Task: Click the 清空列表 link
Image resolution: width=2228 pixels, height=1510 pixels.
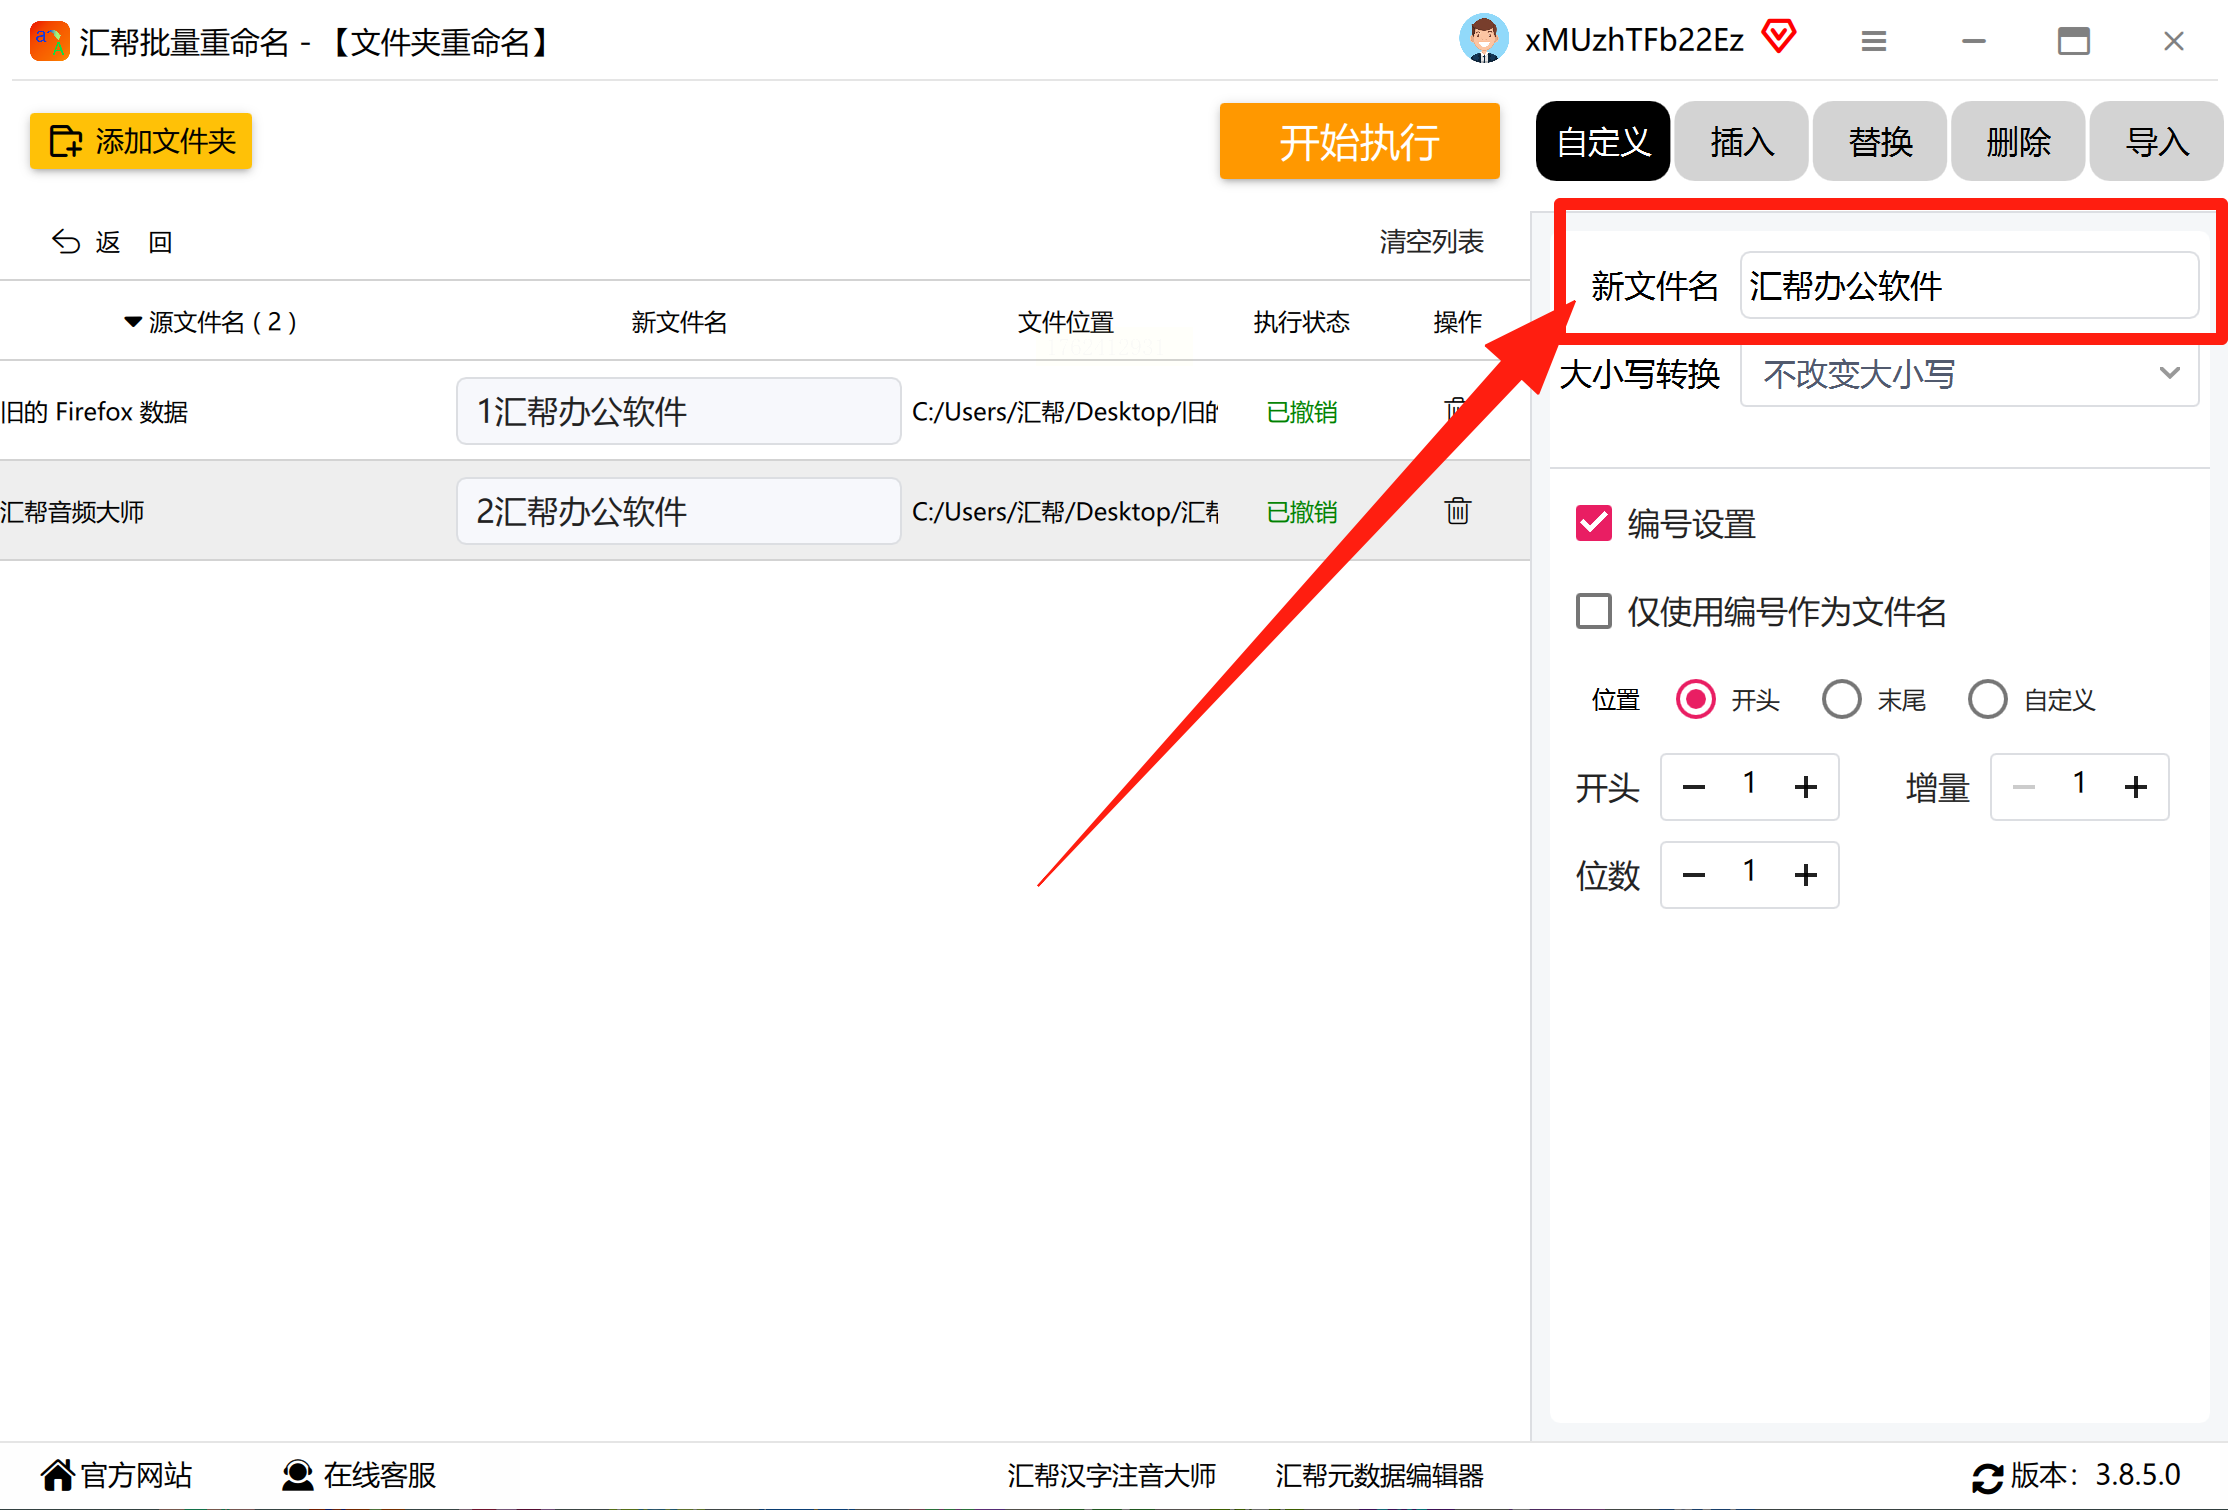Action: (1431, 242)
